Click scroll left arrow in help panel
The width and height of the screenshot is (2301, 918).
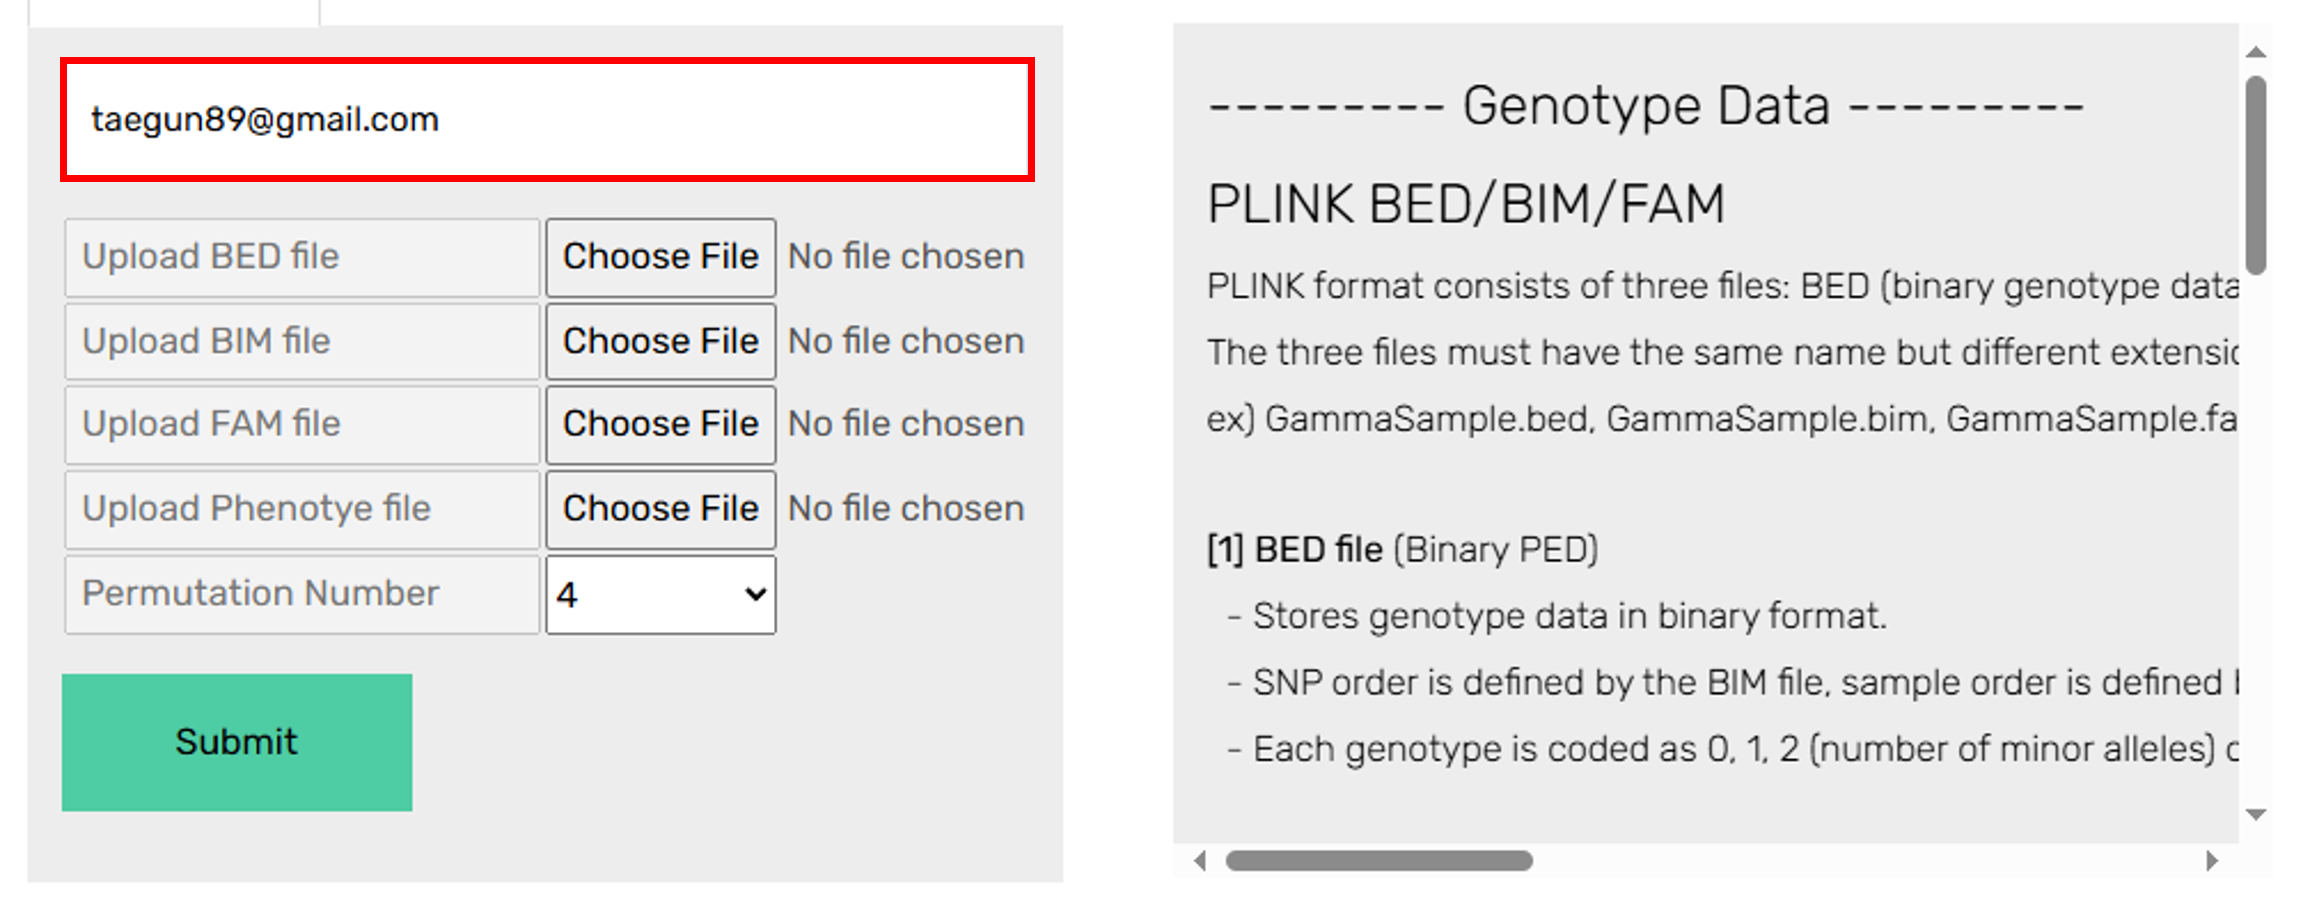1200,860
